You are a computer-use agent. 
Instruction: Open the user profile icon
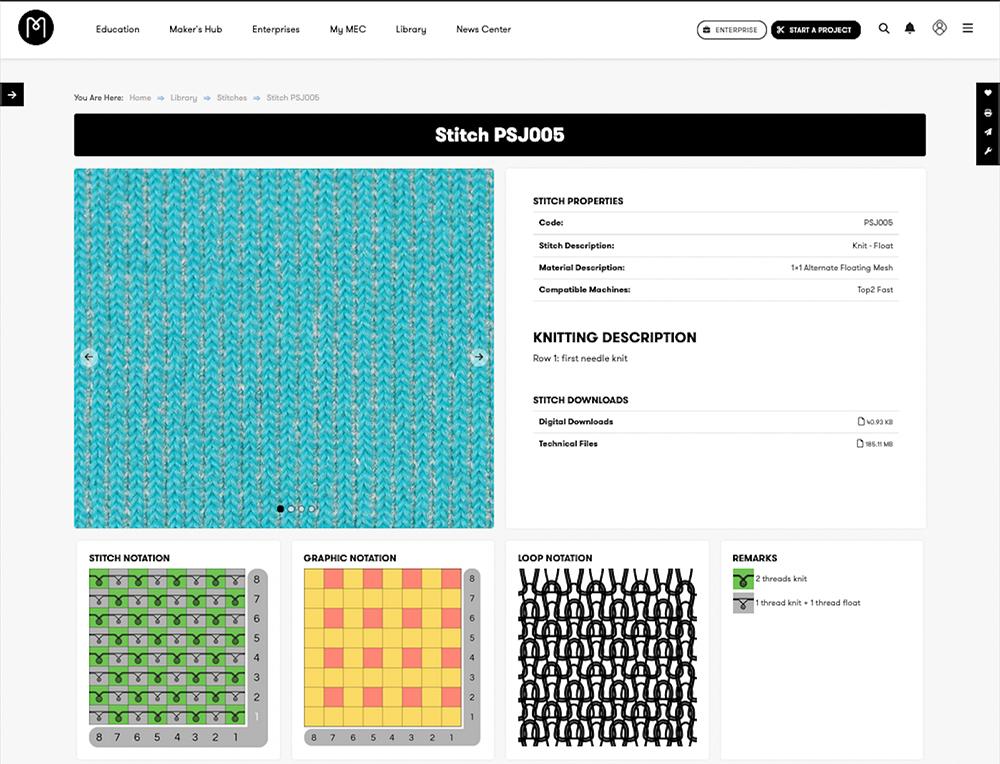coord(939,29)
